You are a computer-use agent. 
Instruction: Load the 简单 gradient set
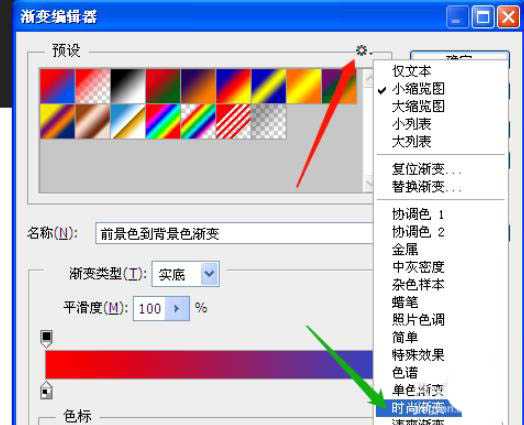(x=405, y=337)
